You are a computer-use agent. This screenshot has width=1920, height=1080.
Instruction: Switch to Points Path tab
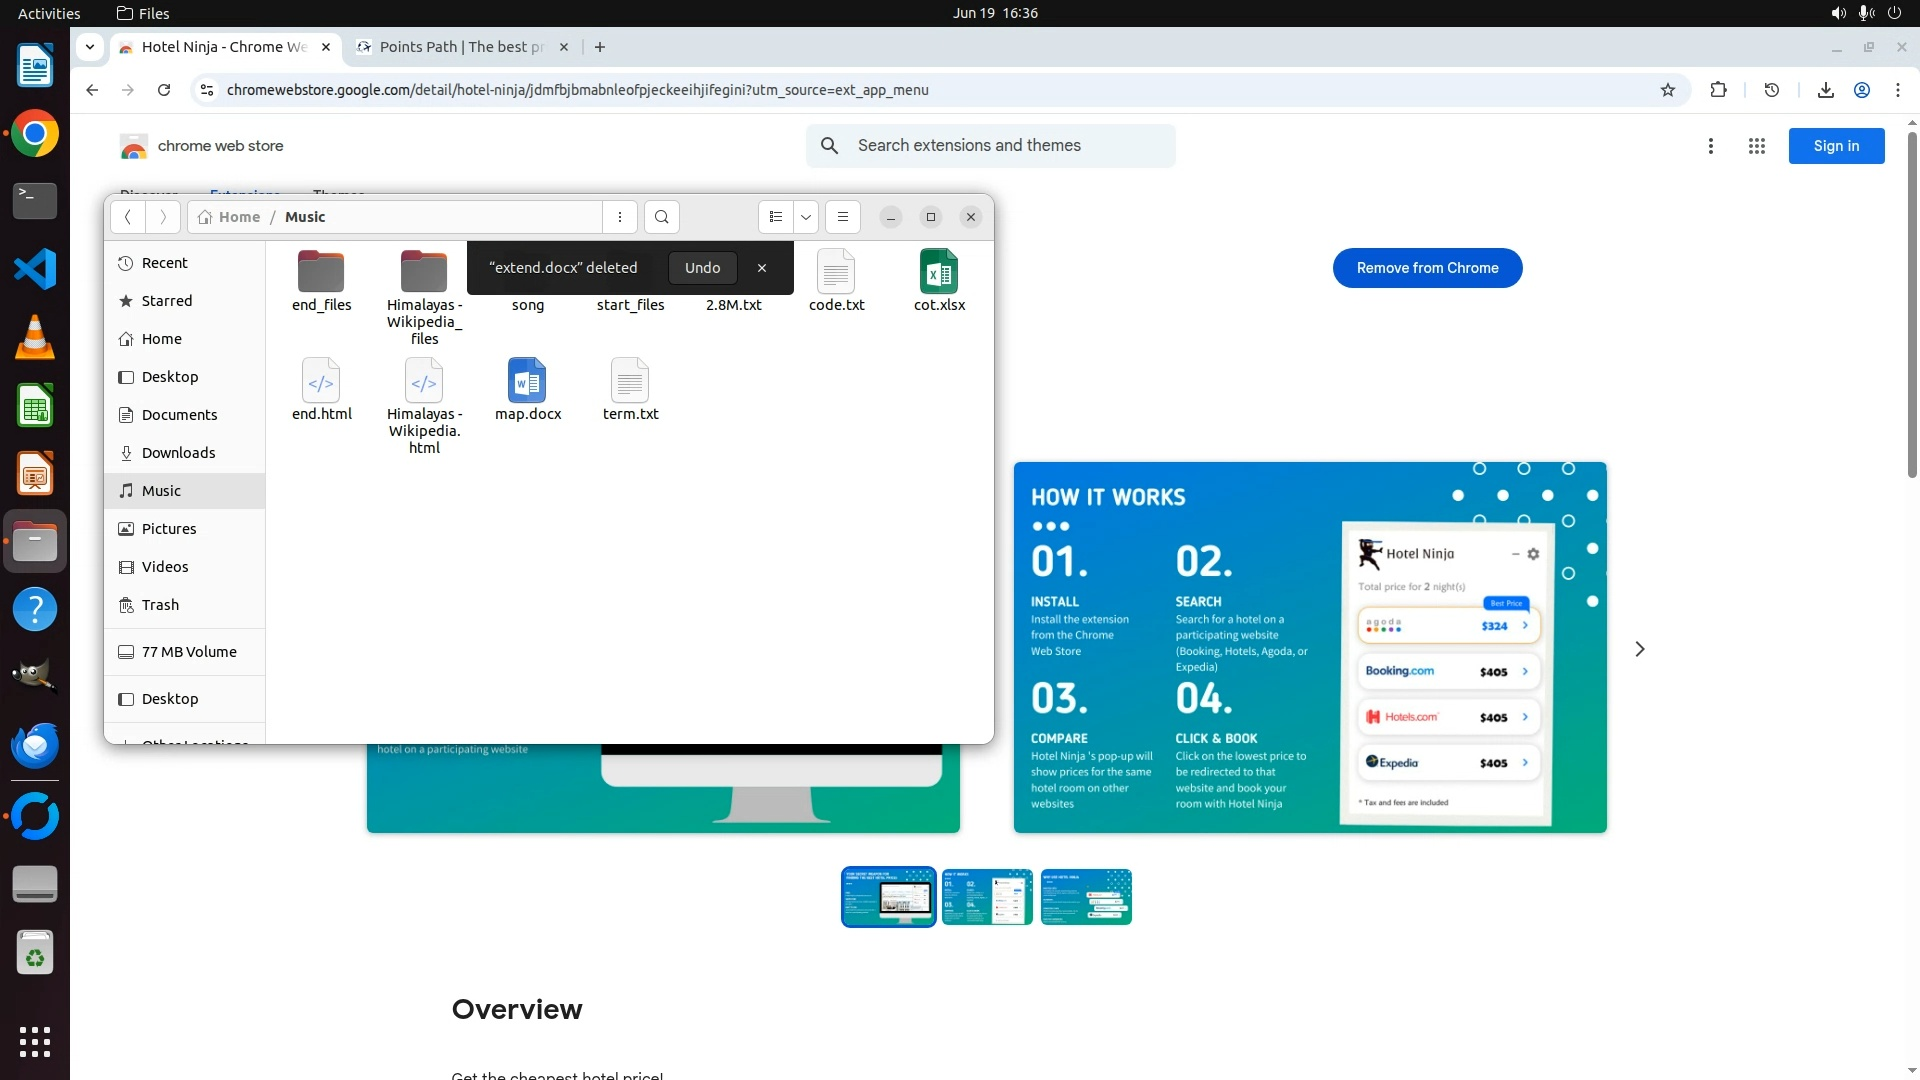460,47
